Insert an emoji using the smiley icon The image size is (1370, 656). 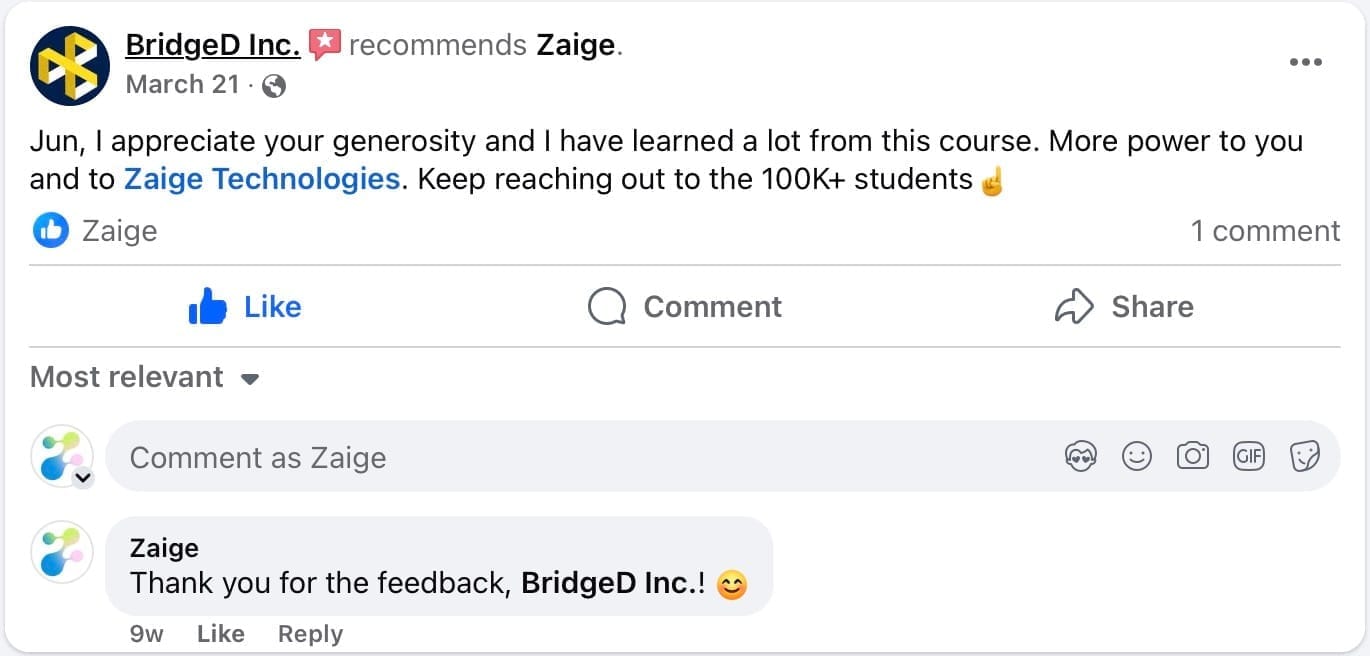(1136, 457)
